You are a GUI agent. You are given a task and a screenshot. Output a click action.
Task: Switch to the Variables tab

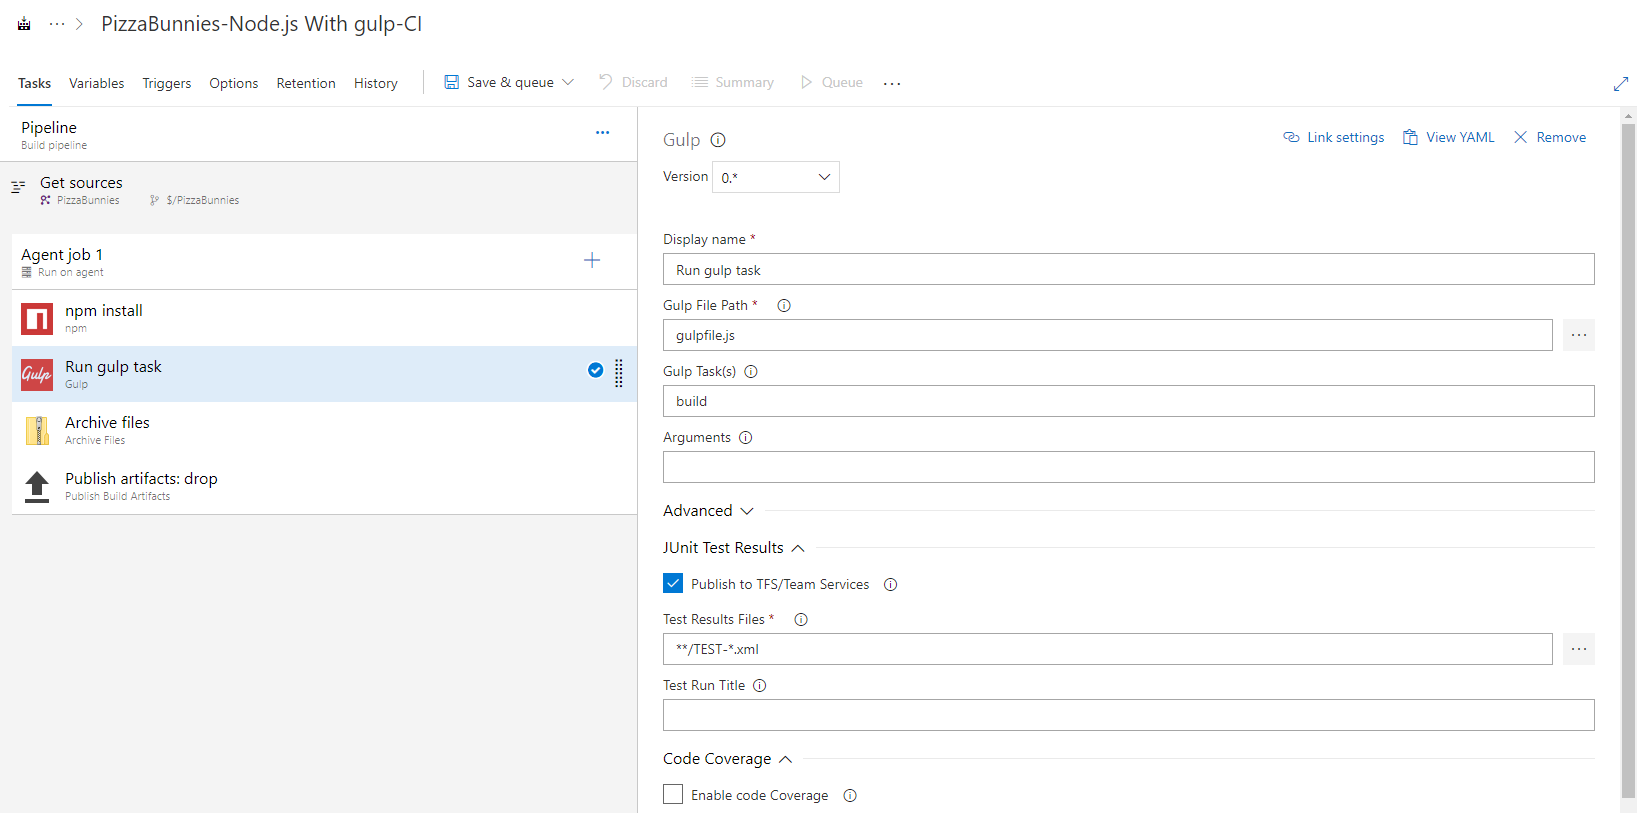pos(96,83)
